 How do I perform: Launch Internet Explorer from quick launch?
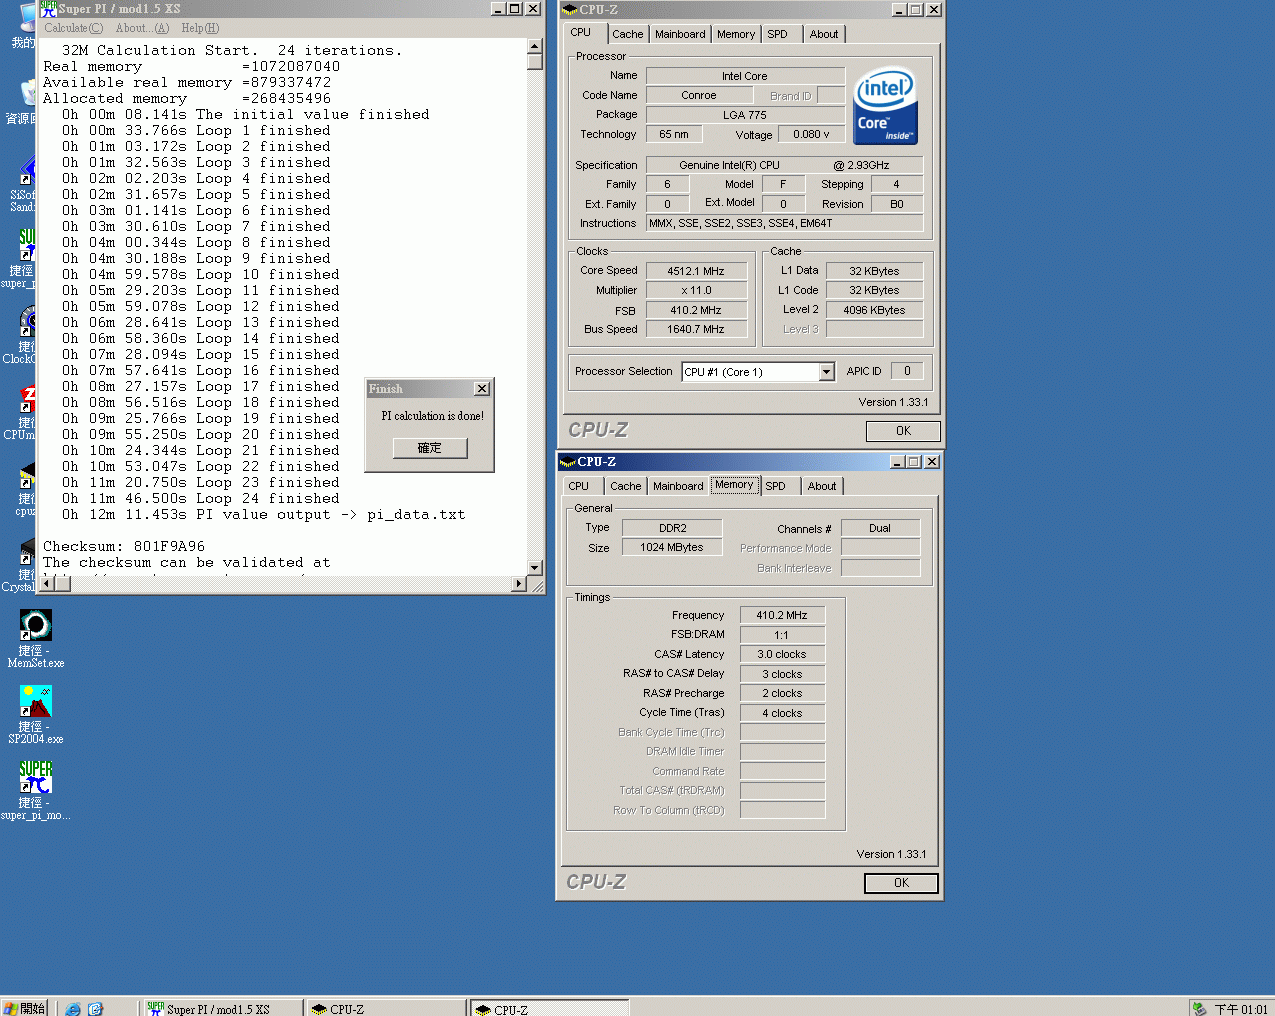72,1009
